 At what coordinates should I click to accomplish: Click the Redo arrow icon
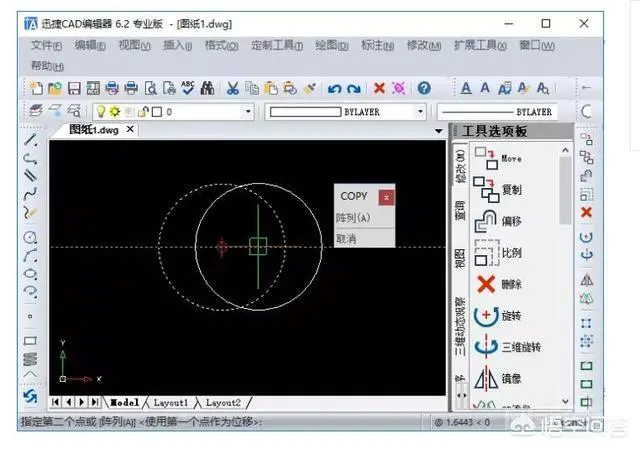click(353, 88)
